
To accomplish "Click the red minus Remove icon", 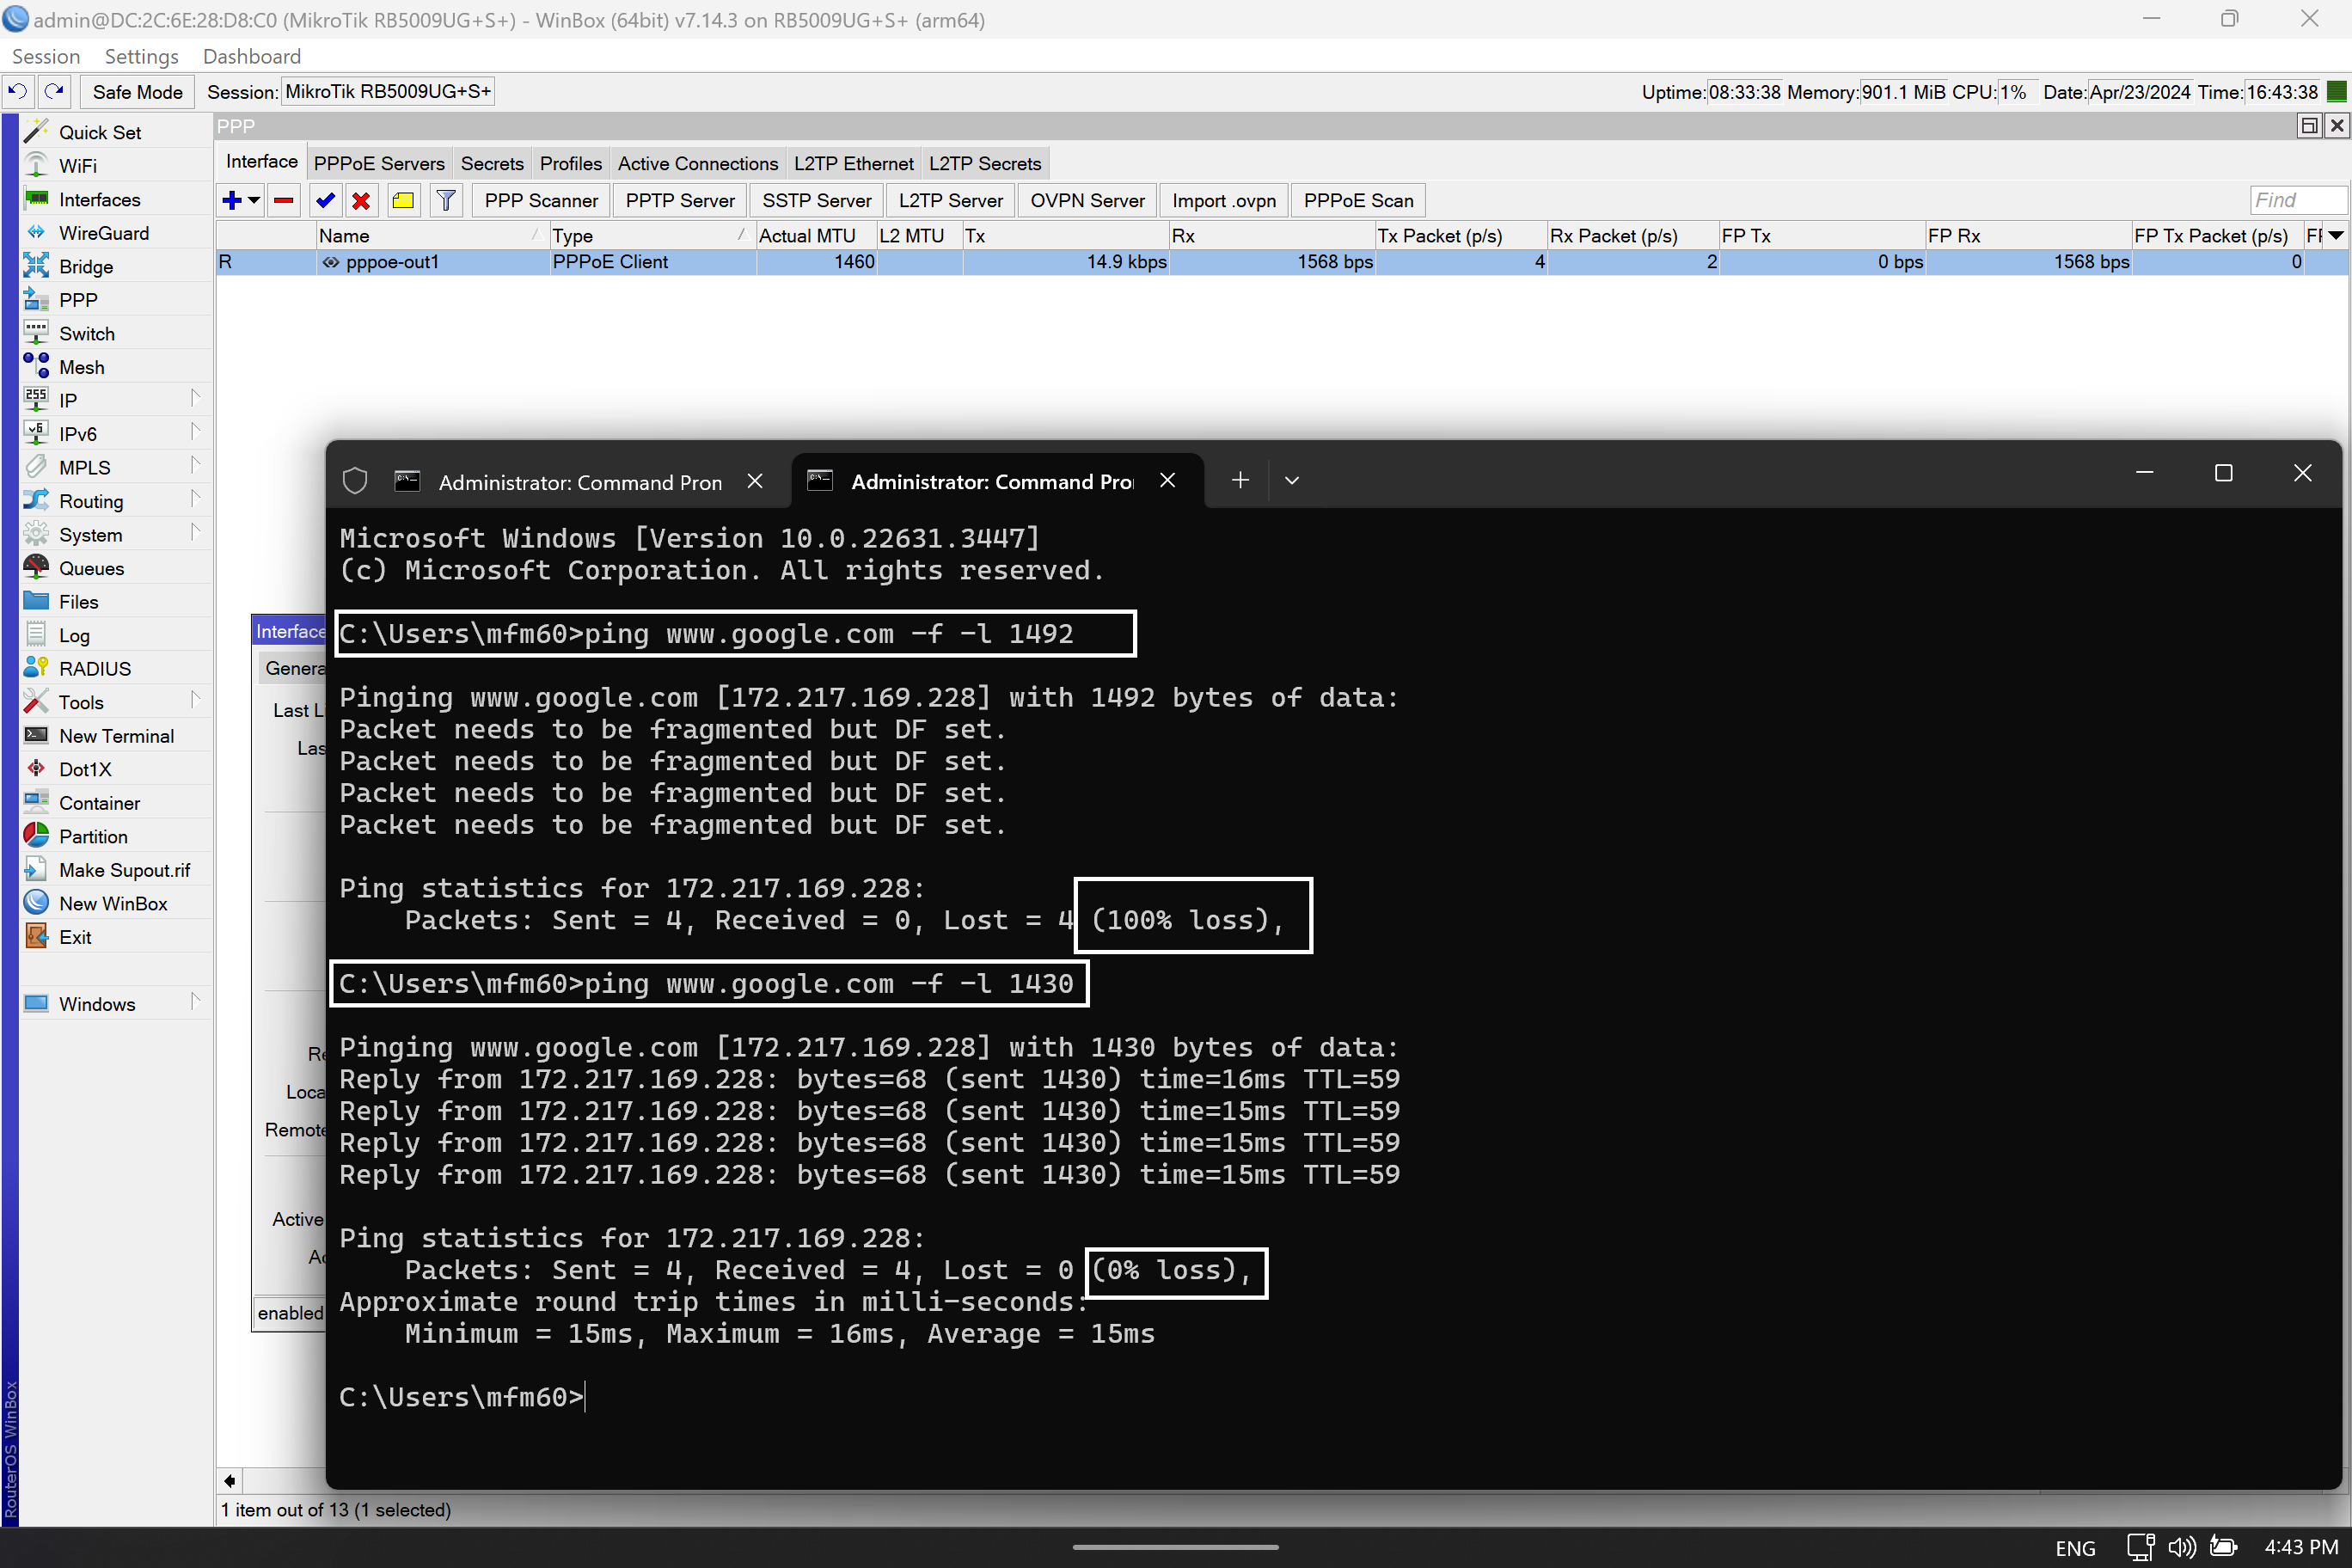I will click(x=284, y=200).
